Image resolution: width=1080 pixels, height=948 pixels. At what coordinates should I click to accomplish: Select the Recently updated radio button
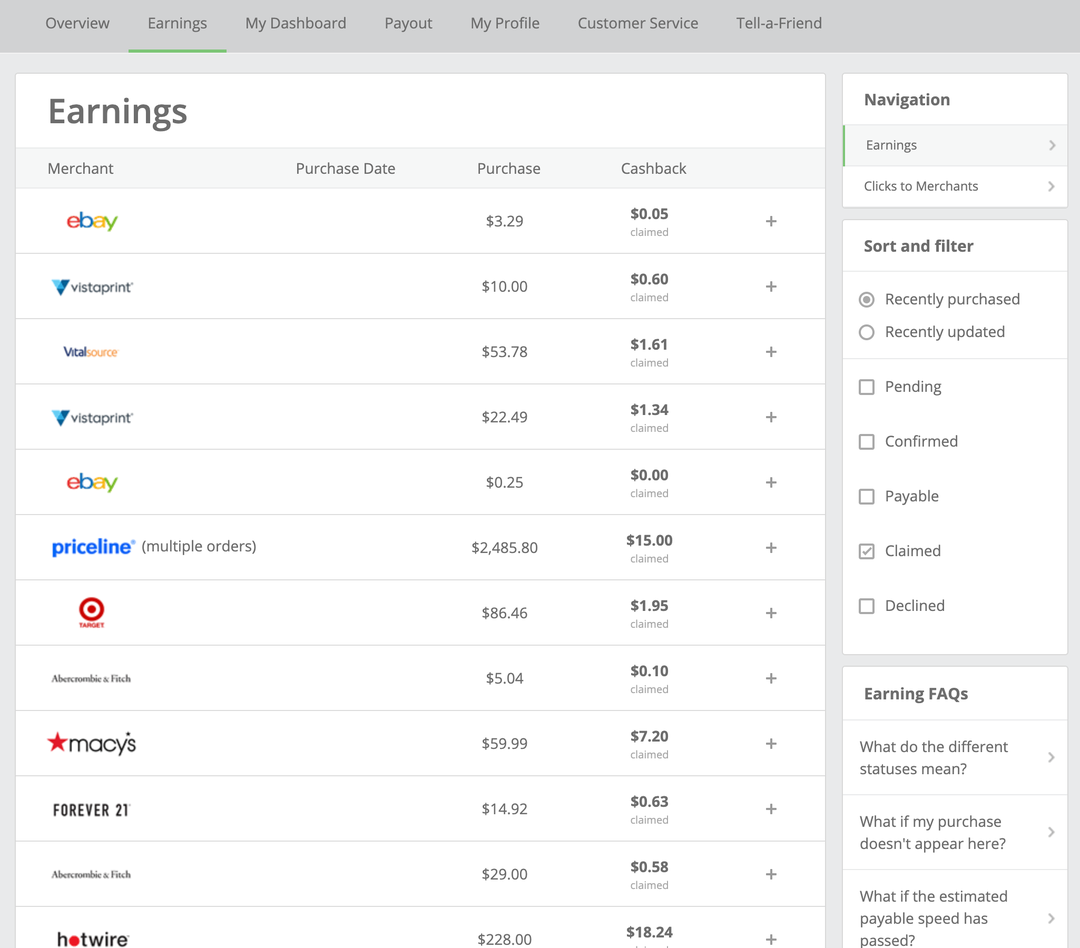coord(866,332)
